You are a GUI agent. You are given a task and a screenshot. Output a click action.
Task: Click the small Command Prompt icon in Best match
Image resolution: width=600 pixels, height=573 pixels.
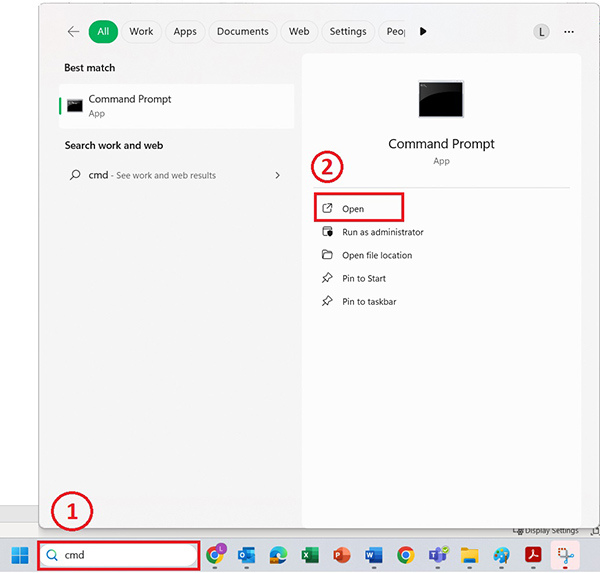click(x=75, y=106)
